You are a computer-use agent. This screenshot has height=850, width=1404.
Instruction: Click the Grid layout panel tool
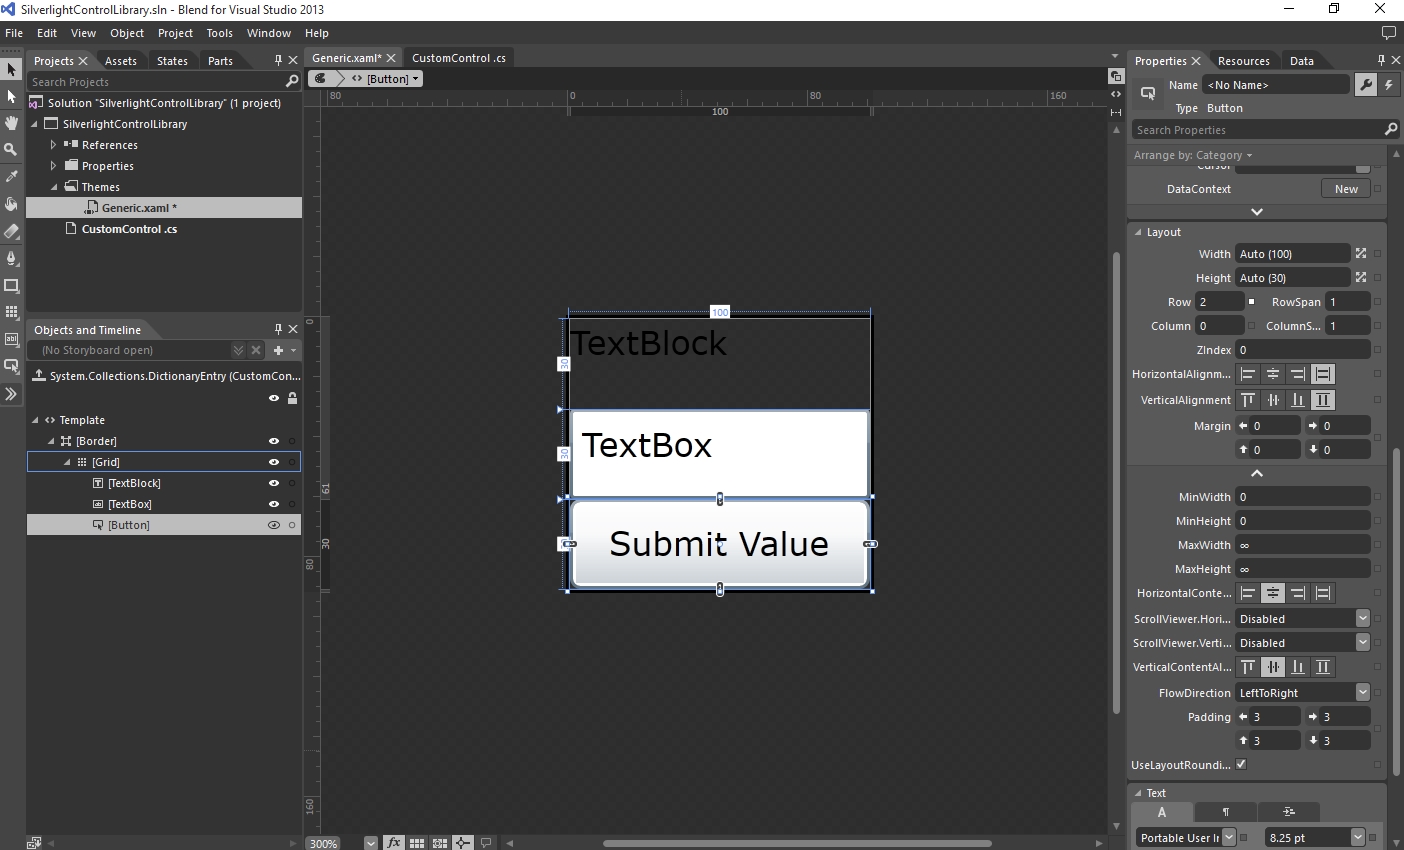point(11,312)
